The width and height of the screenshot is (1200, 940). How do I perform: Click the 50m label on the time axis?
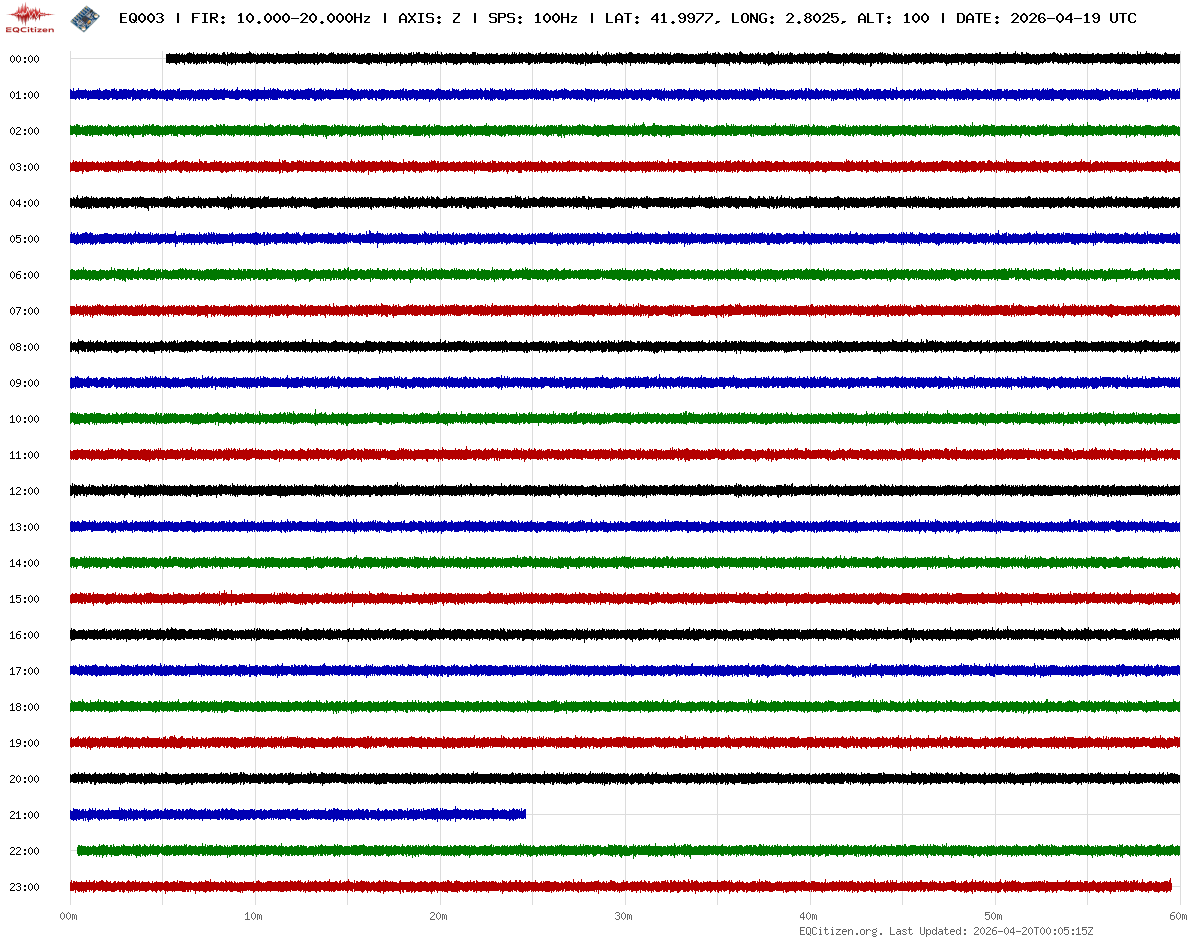coord(994,916)
